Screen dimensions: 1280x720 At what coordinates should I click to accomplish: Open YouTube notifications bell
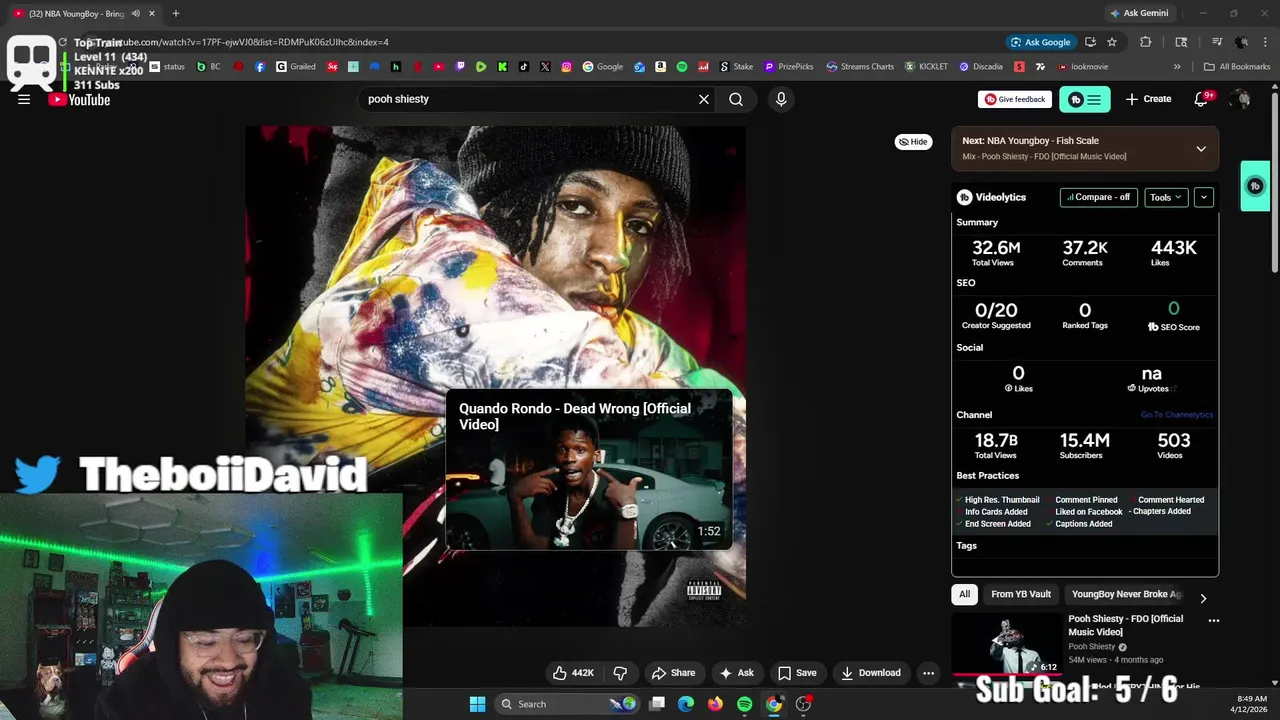1201,99
